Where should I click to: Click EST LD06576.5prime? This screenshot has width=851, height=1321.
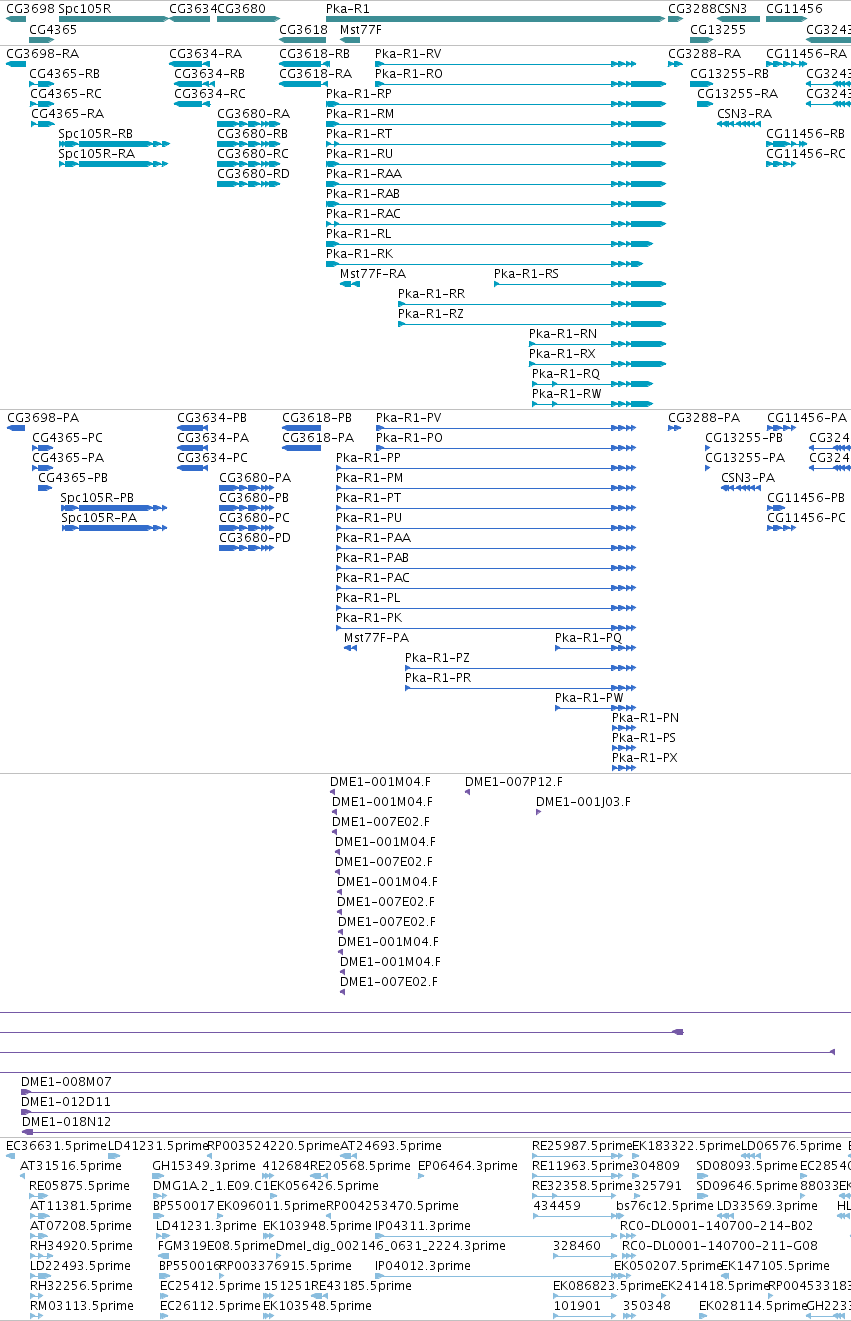[x=791, y=1145]
